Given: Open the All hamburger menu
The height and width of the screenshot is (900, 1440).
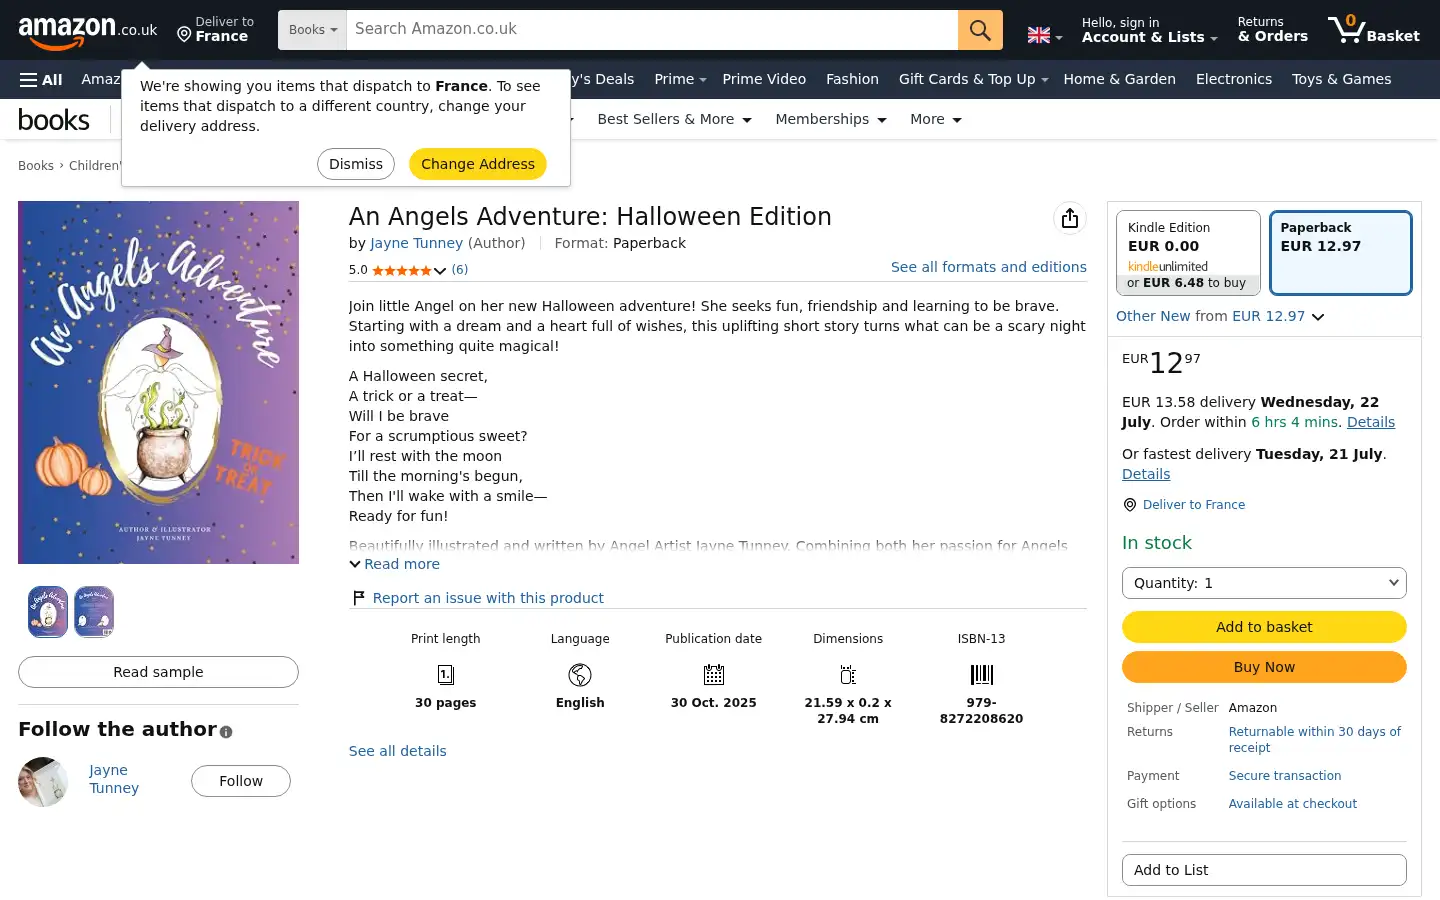Looking at the screenshot, I should pyautogui.click(x=41, y=79).
